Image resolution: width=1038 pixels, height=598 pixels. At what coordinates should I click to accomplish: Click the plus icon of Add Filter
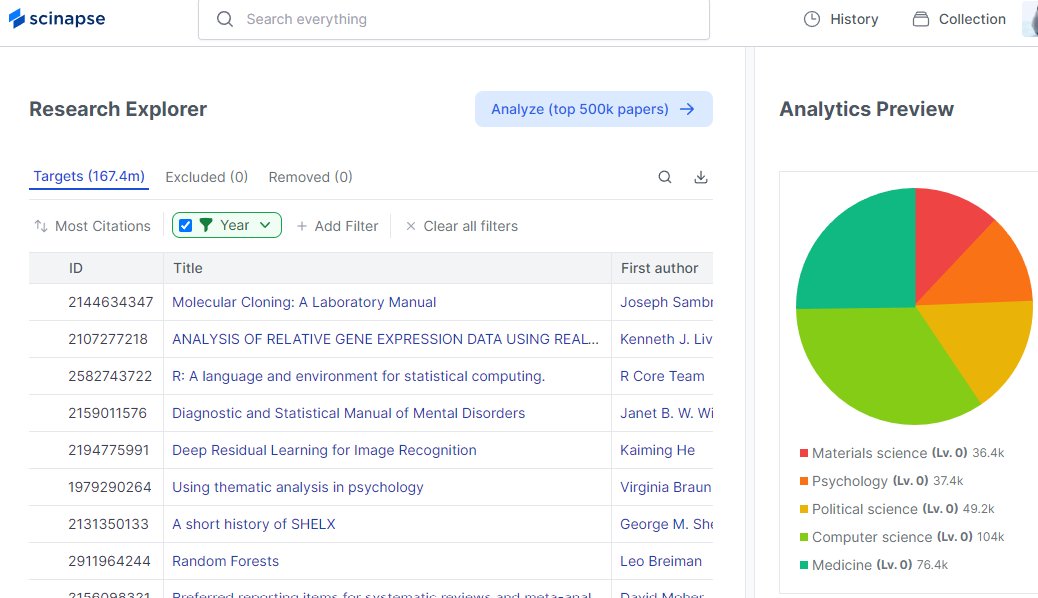coord(302,226)
